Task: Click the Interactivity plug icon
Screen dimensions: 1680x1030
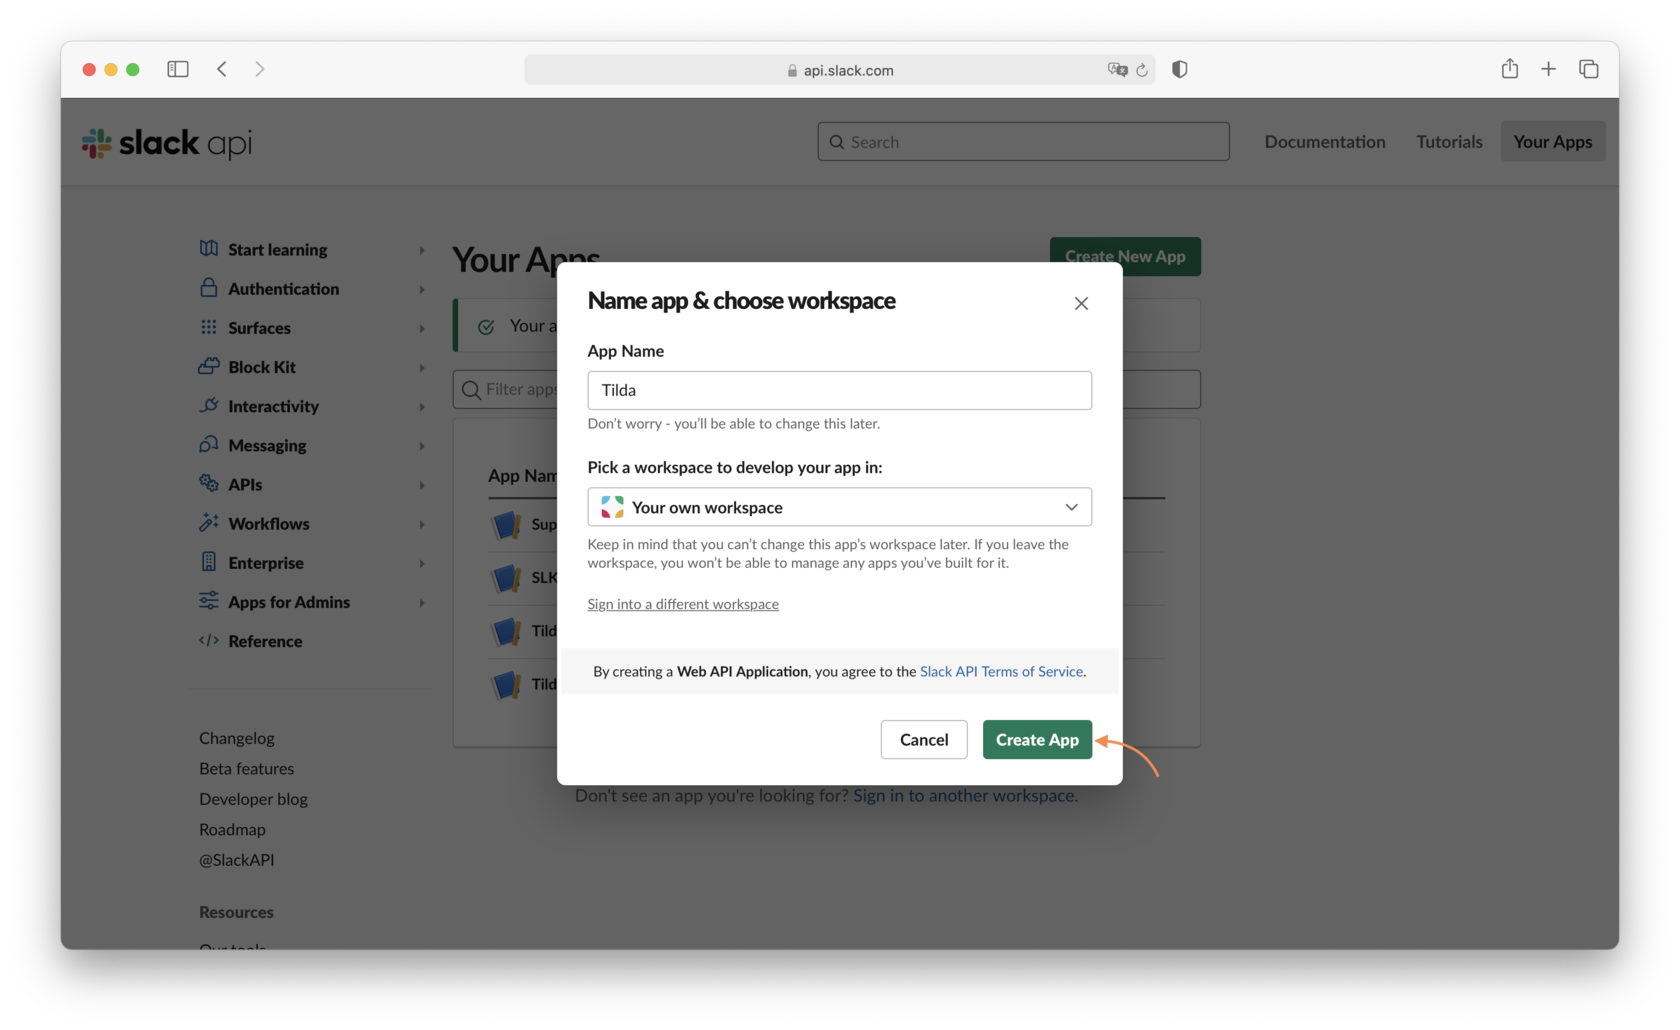Action: click(x=208, y=405)
